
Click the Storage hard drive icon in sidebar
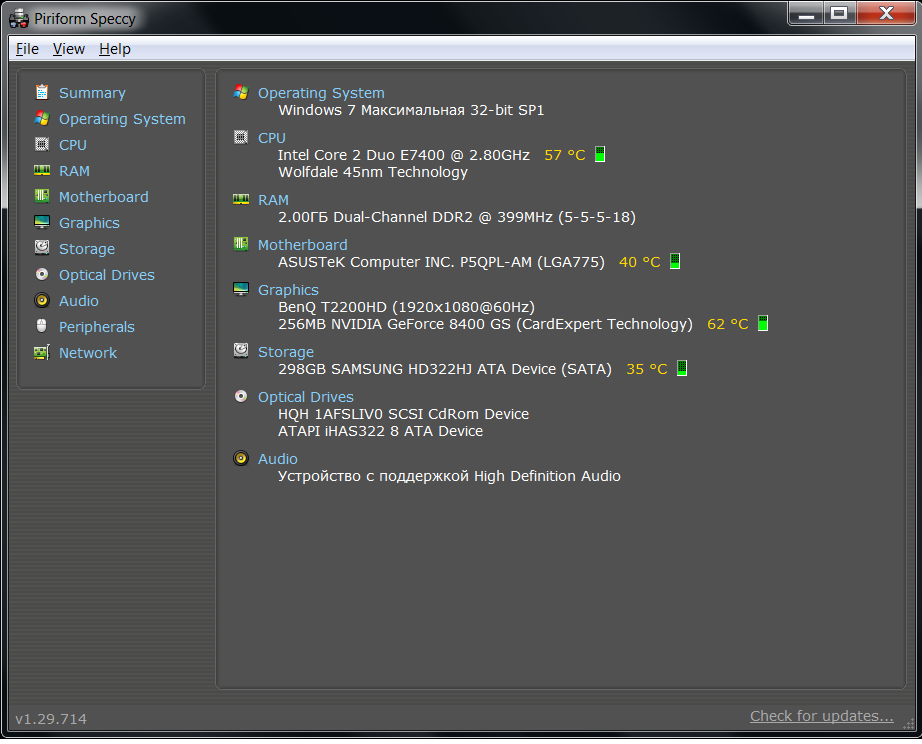pos(42,248)
